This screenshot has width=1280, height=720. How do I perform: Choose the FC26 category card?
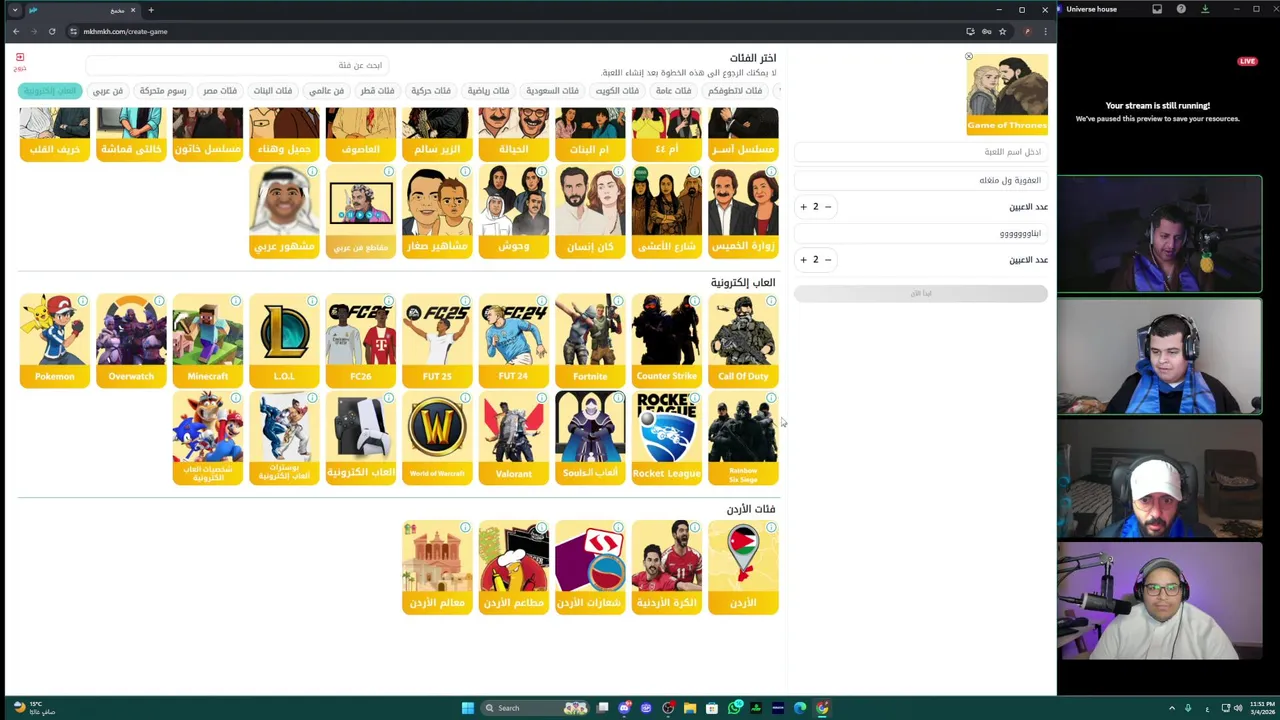point(360,340)
